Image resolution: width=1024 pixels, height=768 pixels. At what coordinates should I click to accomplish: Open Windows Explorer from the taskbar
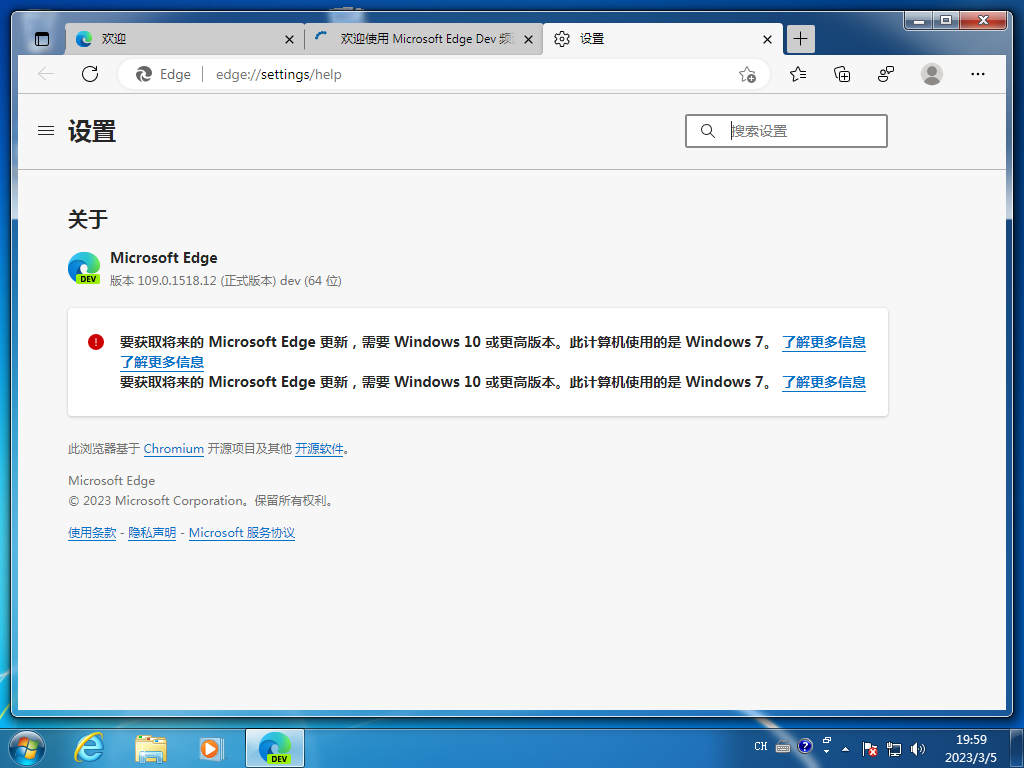pyautogui.click(x=151, y=748)
